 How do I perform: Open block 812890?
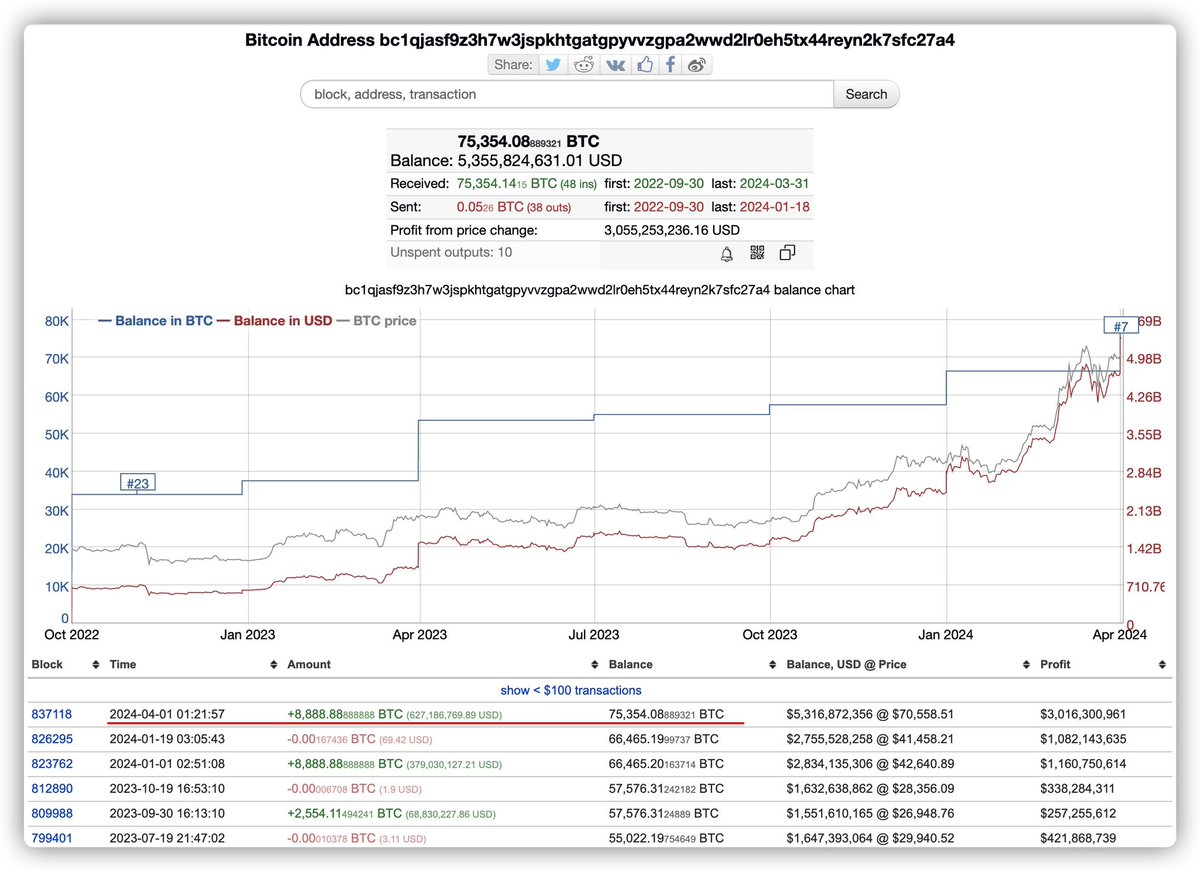[52, 790]
